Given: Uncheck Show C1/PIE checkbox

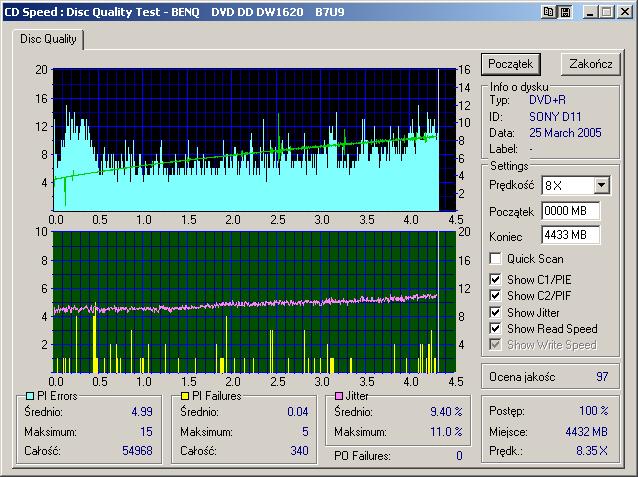Looking at the screenshot, I should [x=495, y=280].
